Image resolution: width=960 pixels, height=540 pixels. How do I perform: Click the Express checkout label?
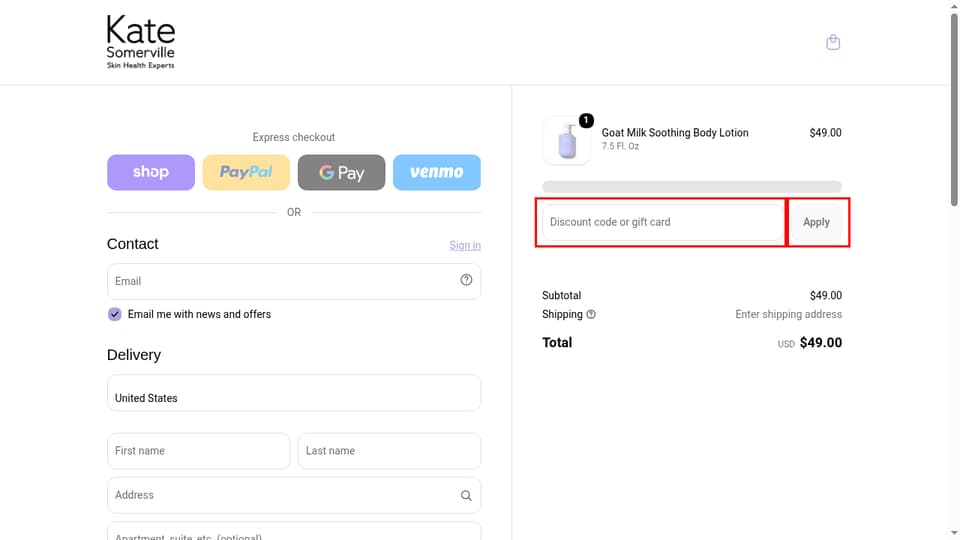(x=294, y=137)
